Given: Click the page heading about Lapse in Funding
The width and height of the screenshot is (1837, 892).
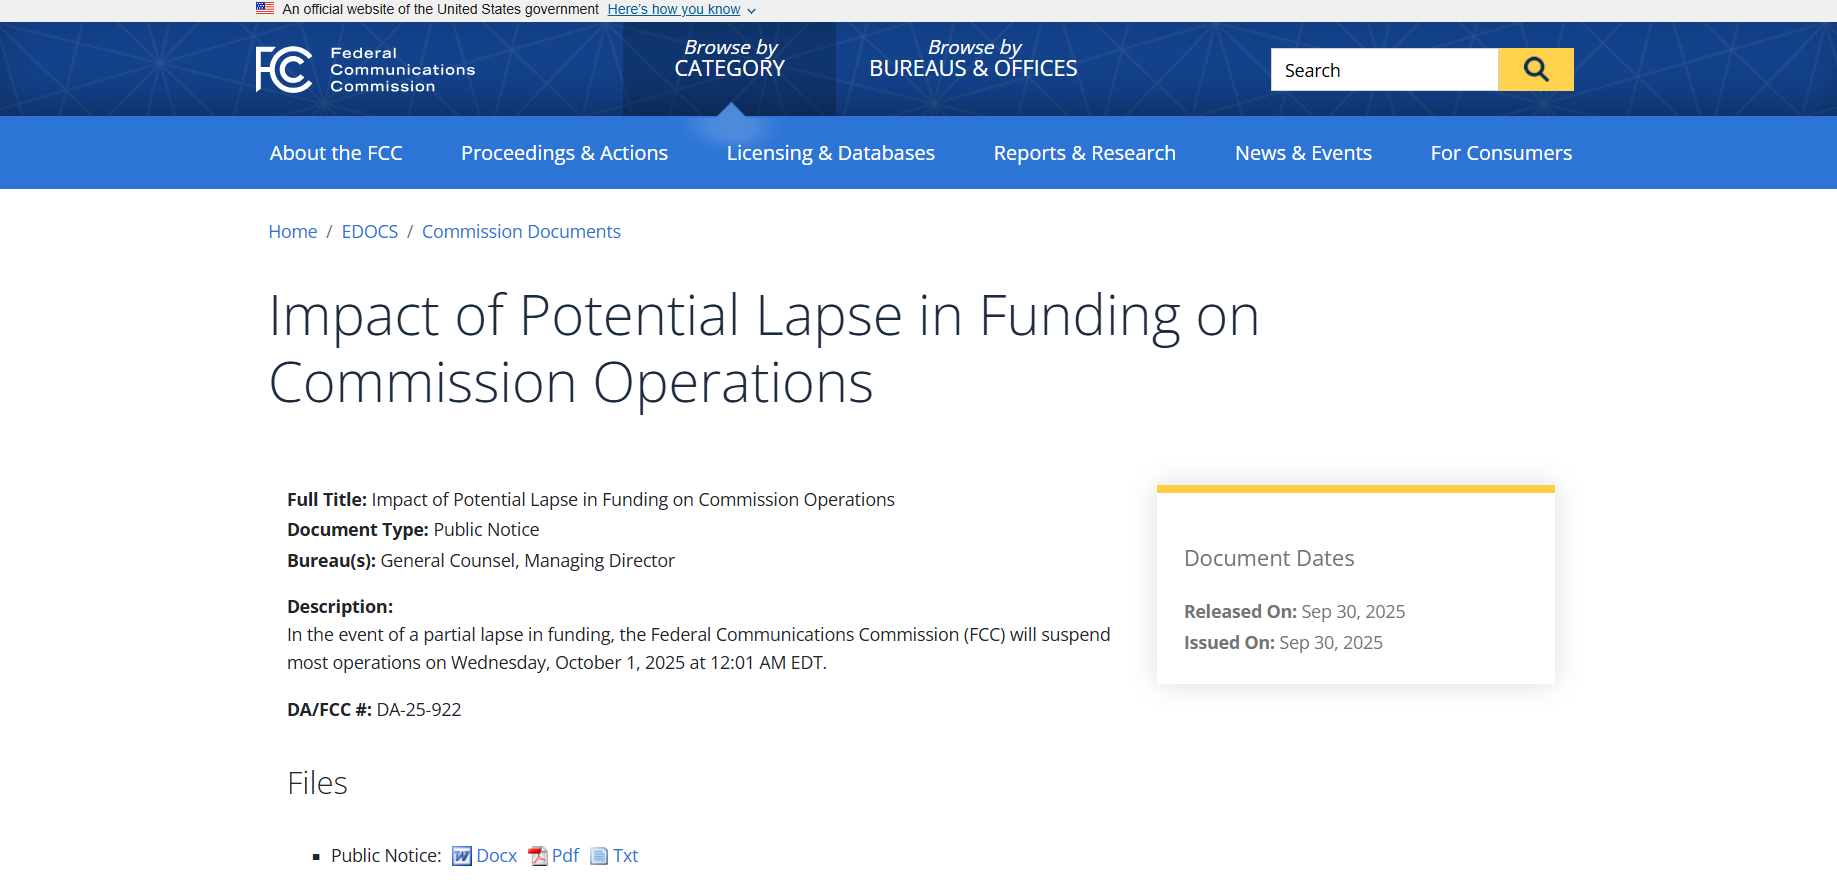Looking at the screenshot, I should point(764,349).
